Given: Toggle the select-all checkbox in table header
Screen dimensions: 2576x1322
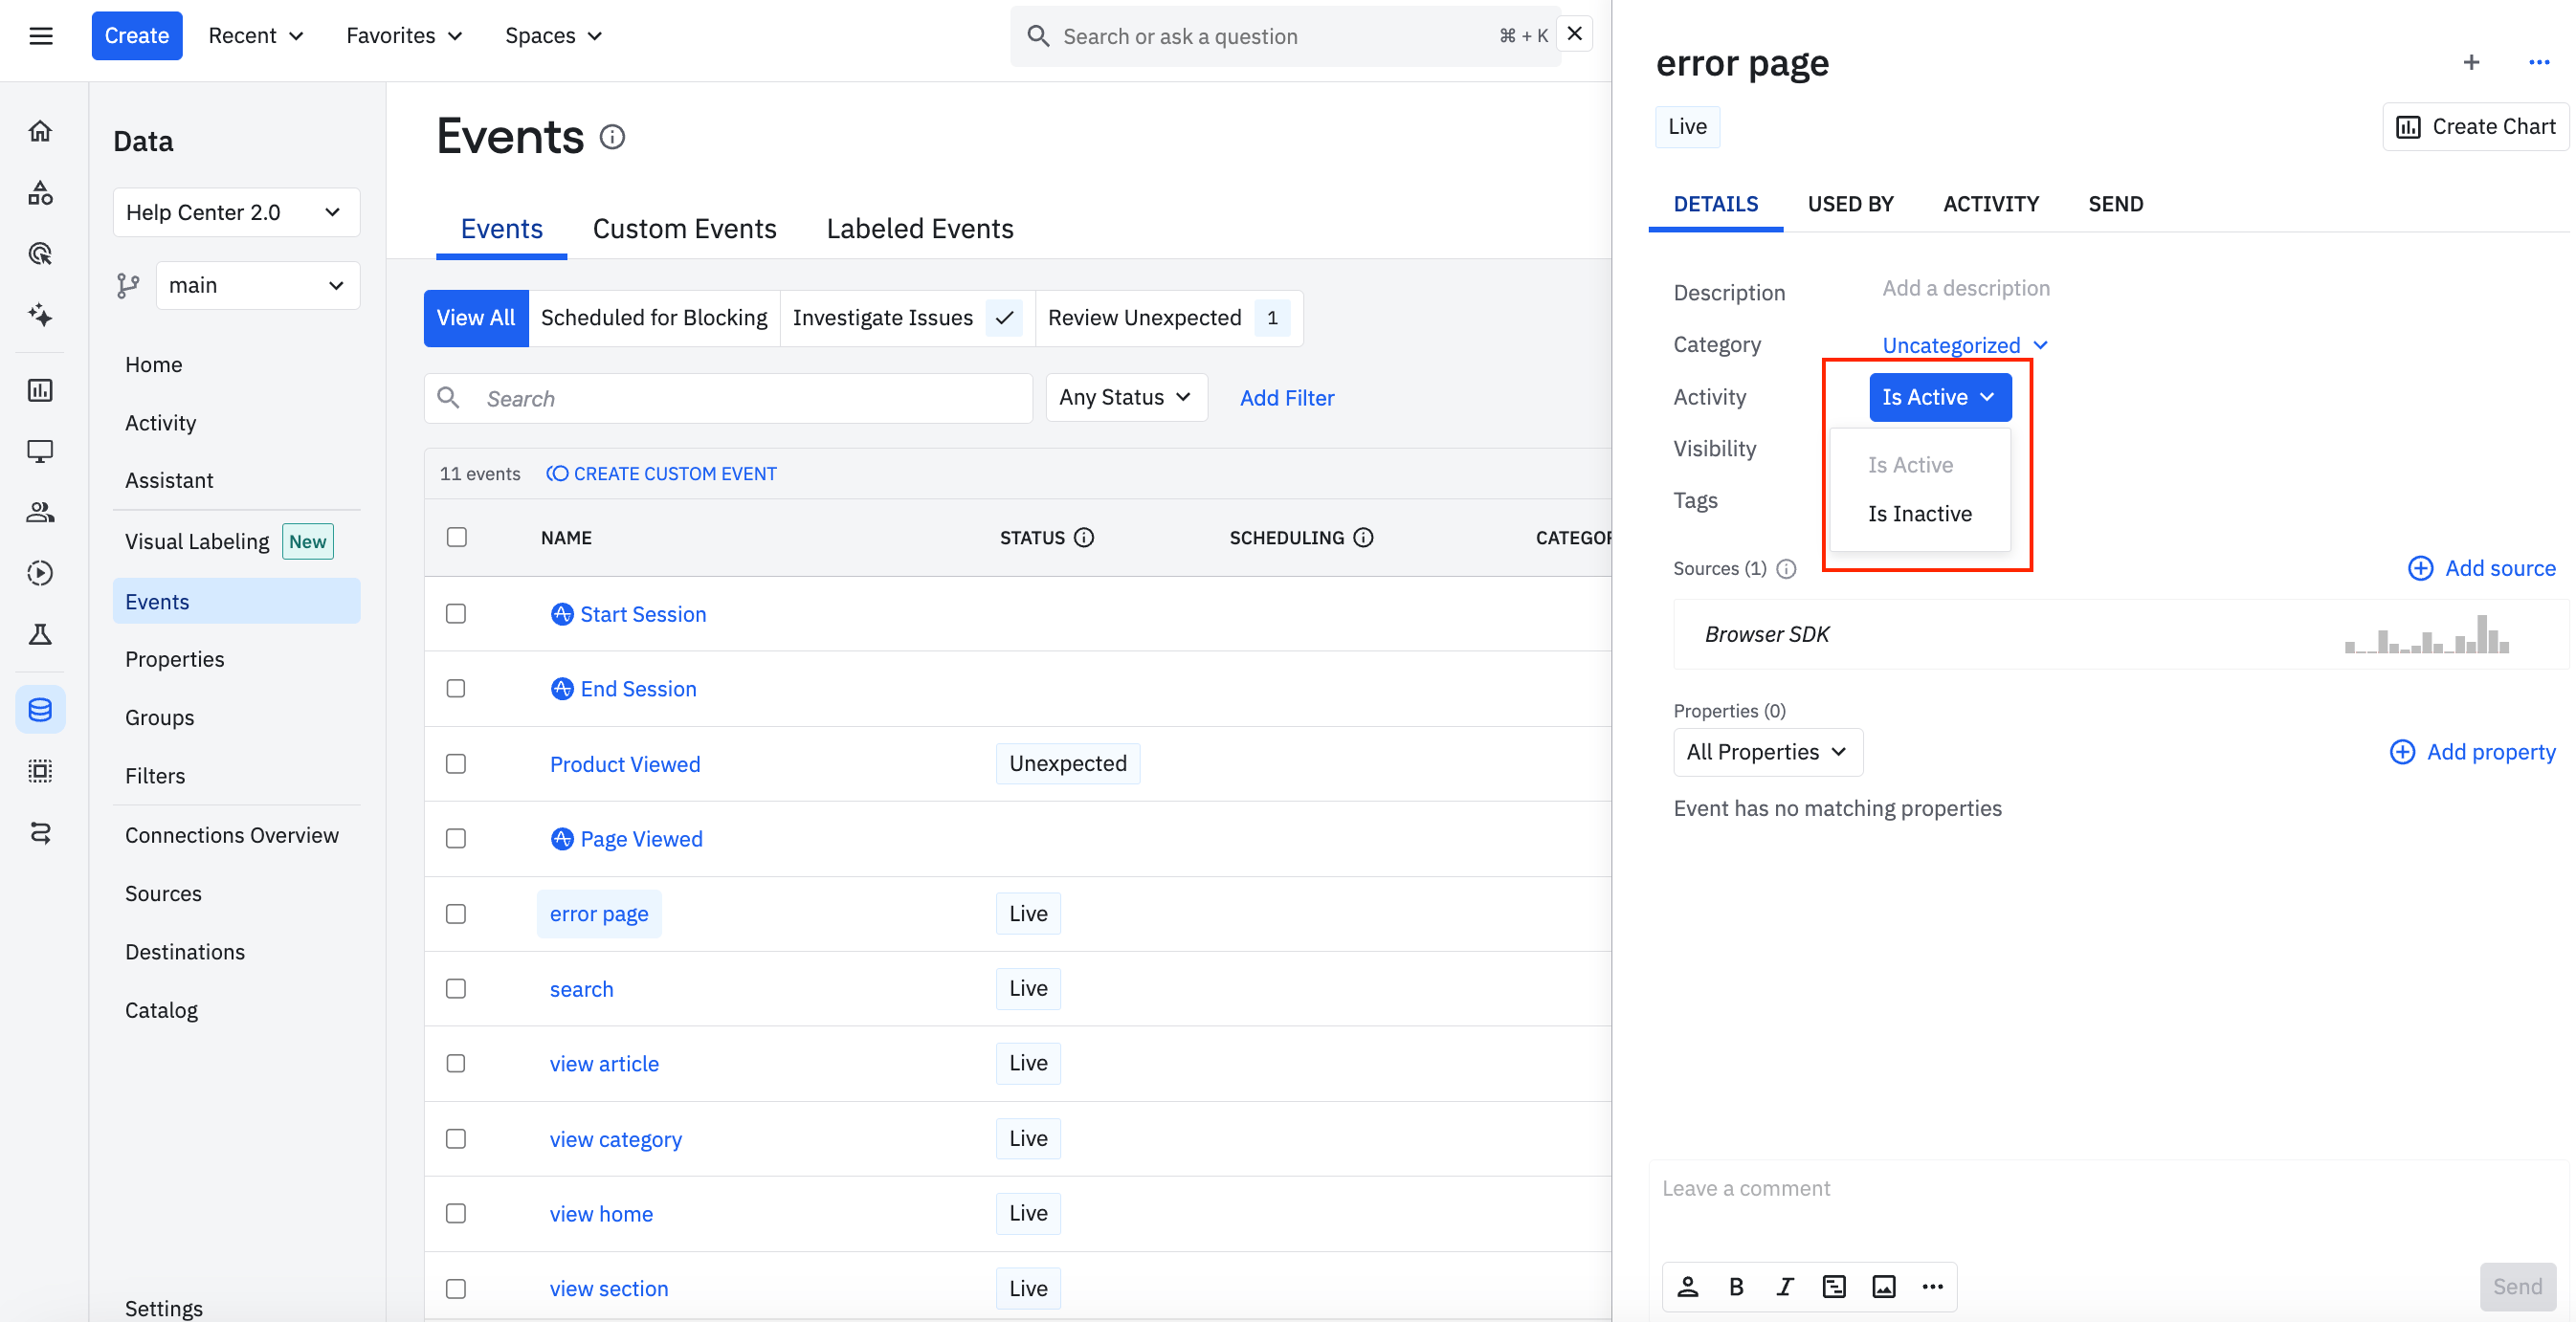Looking at the screenshot, I should click(x=457, y=537).
